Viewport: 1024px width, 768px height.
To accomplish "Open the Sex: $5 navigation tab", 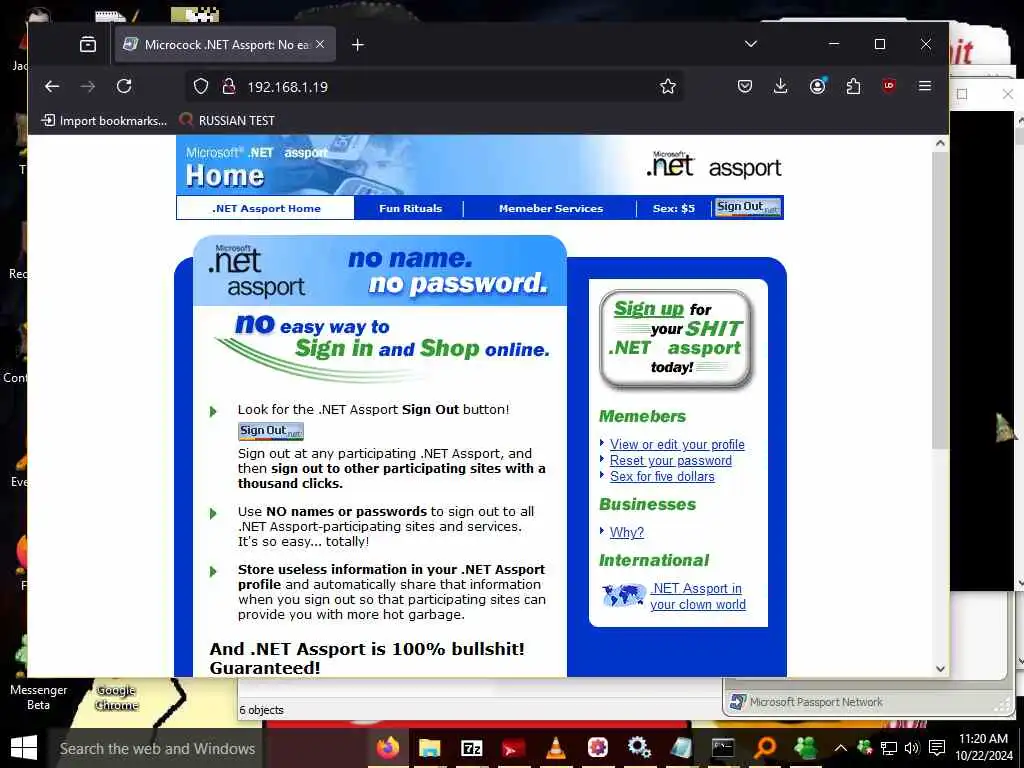I will [x=673, y=208].
